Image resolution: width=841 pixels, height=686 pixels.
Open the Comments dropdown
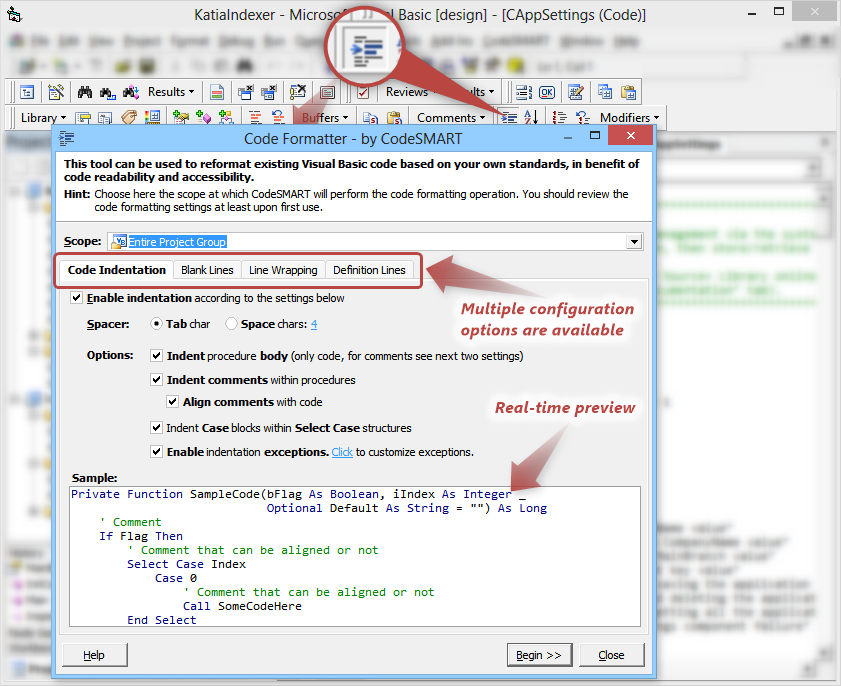pos(451,117)
